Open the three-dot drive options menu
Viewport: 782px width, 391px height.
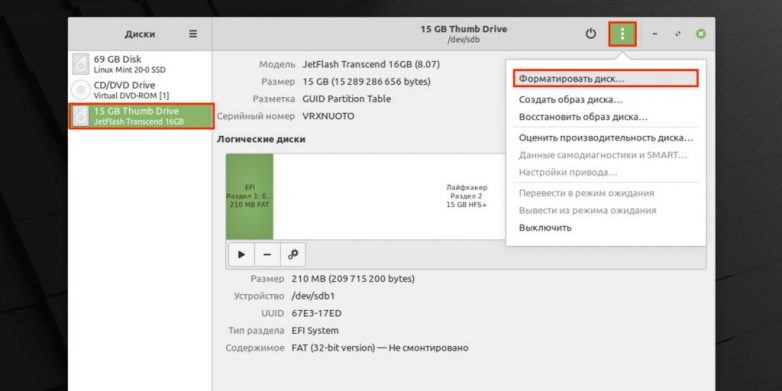pyautogui.click(x=622, y=34)
